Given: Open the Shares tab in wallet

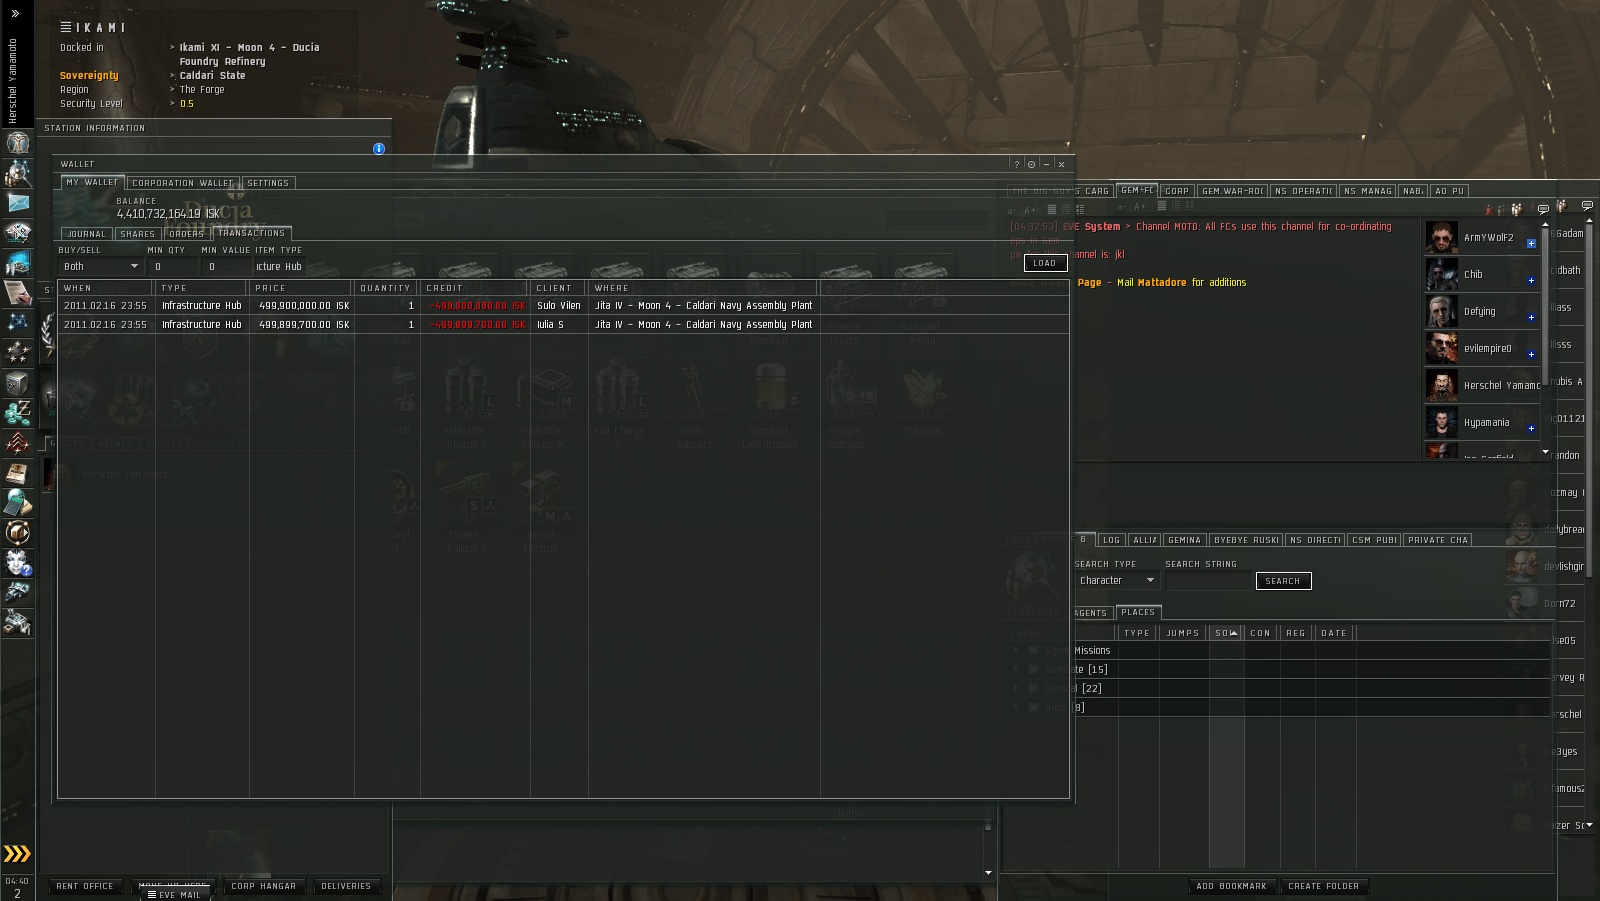Looking at the screenshot, I should (137, 234).
